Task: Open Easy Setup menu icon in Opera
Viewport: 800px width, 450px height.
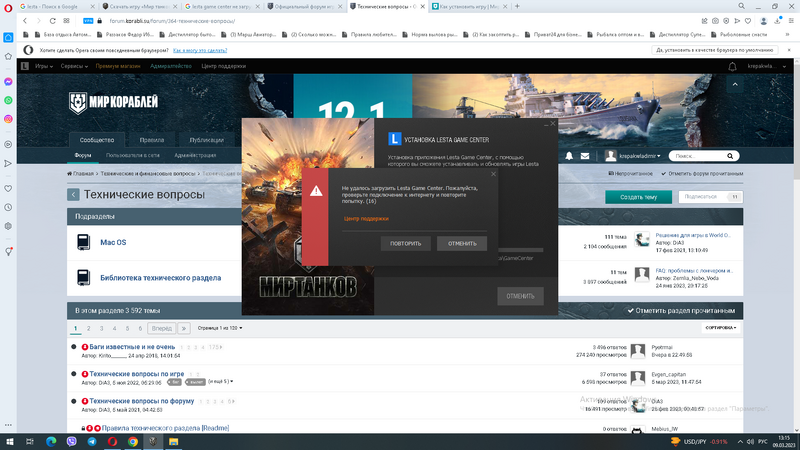Action: pyautogui.click(x=791, y=21)
